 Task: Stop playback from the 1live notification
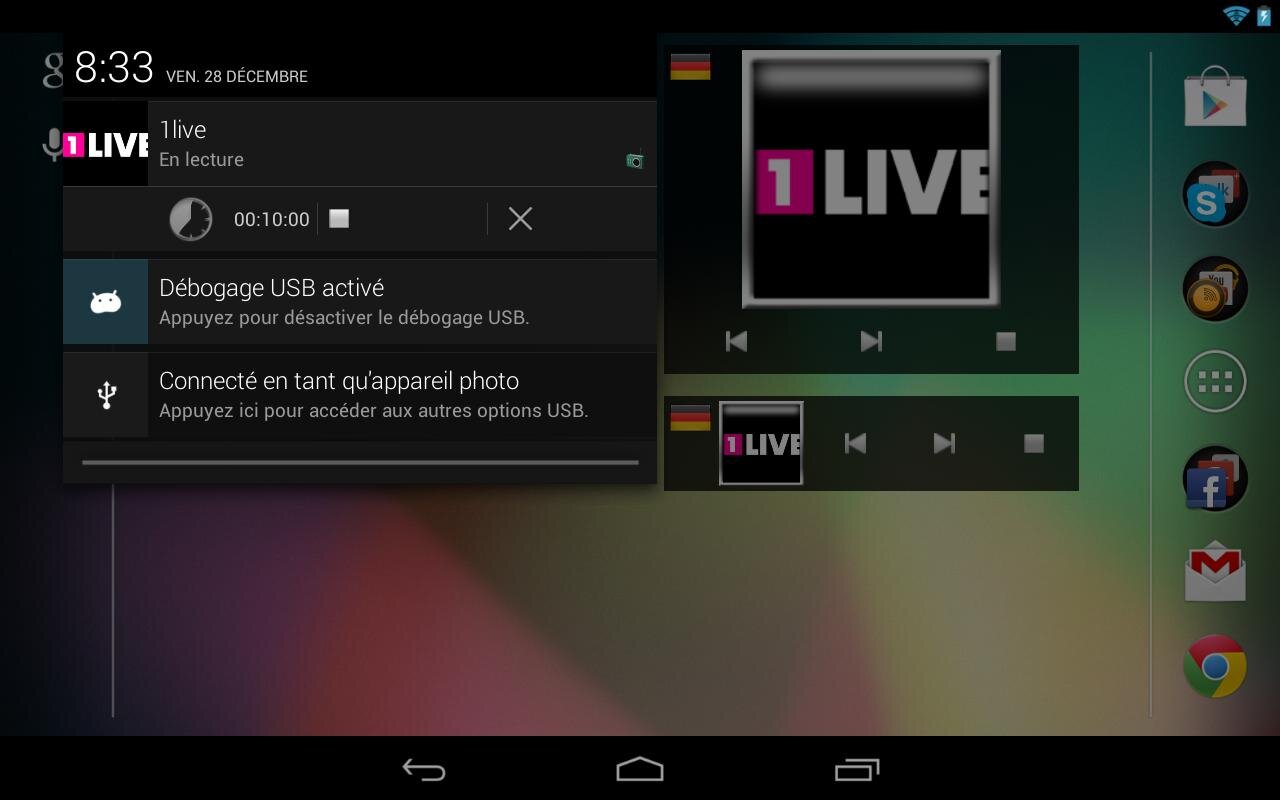(x=340, y=218)
